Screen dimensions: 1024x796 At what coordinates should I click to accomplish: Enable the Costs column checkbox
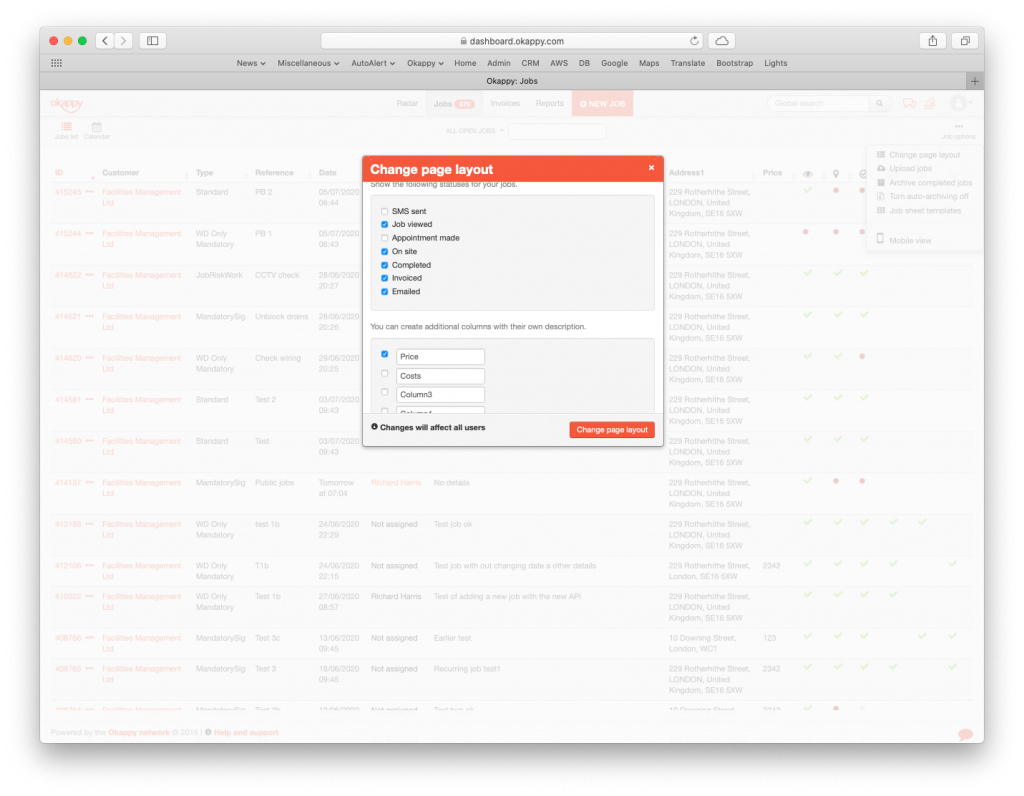(x=385, y=374)
